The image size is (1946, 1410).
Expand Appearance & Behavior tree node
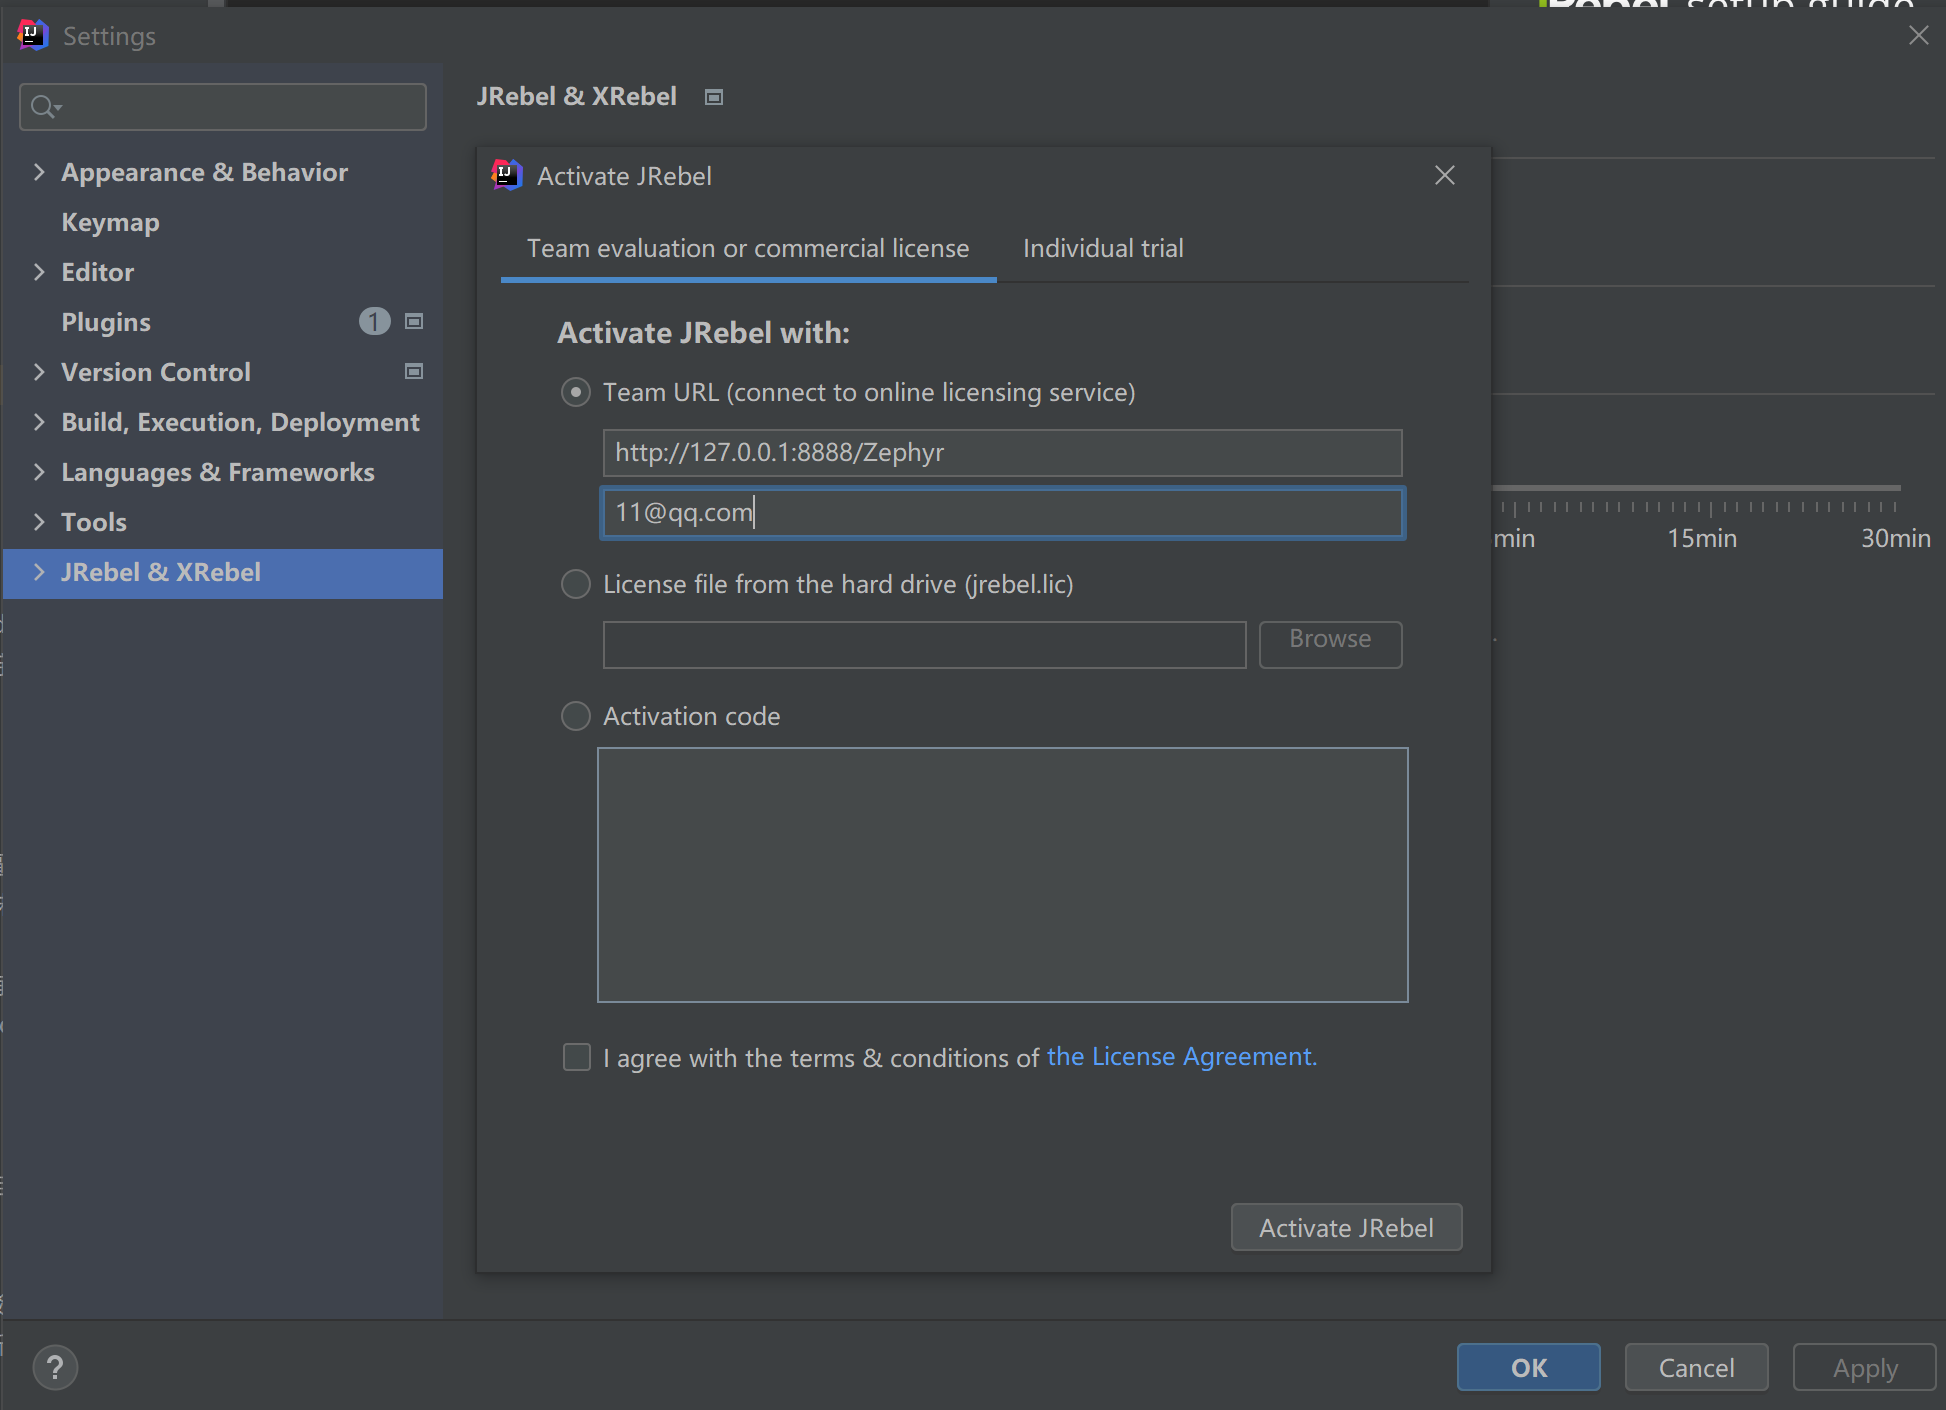[39, 172]
